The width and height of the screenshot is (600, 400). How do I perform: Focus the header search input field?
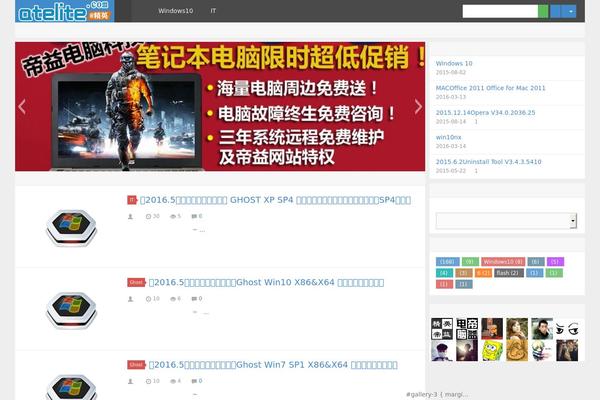pyautogui.click(x=500, y=11)
